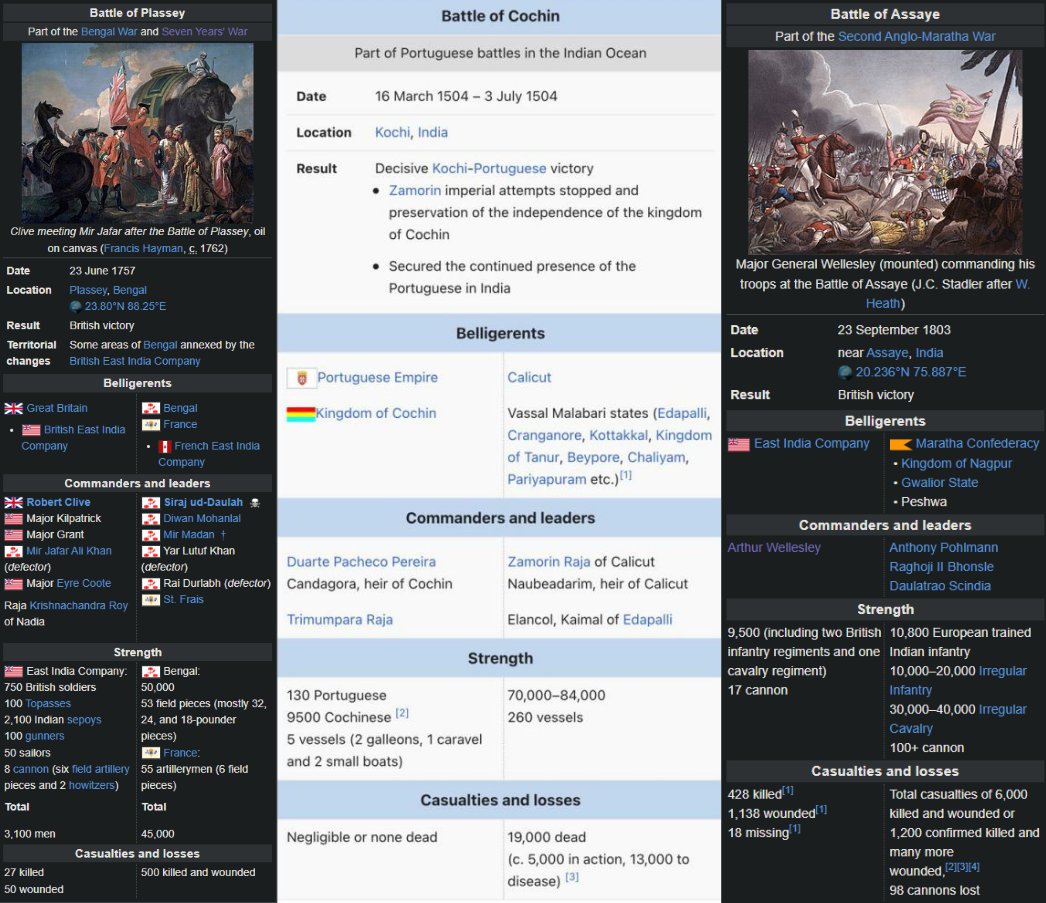
Task: Open the Plassey painting of Clive and Mir Jafar
Action: point(137,133)
